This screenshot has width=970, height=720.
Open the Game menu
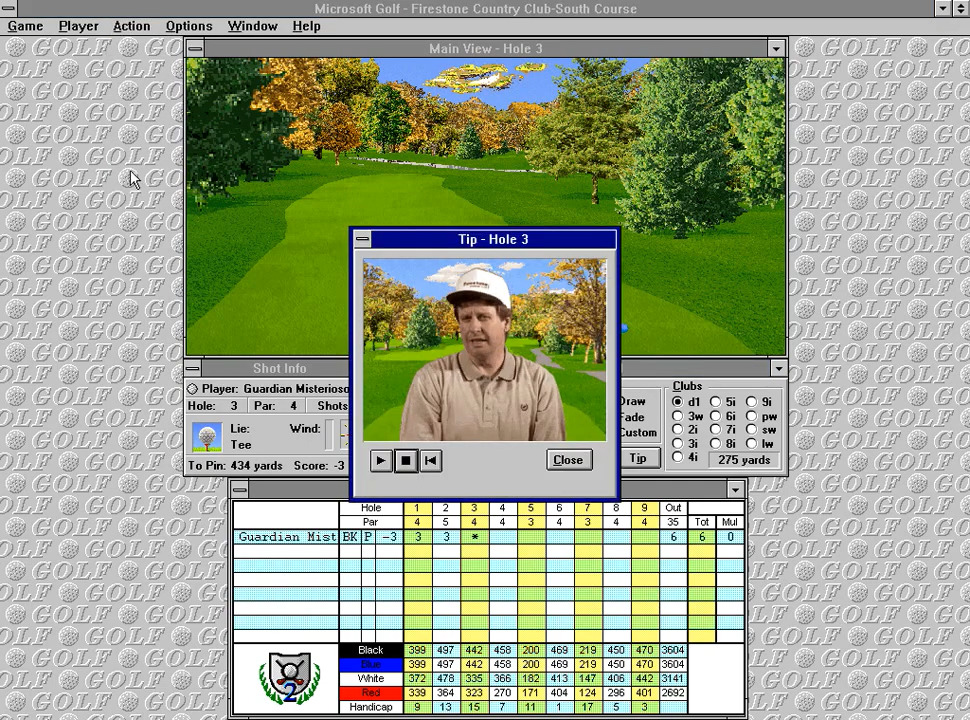tap(25, 26)
